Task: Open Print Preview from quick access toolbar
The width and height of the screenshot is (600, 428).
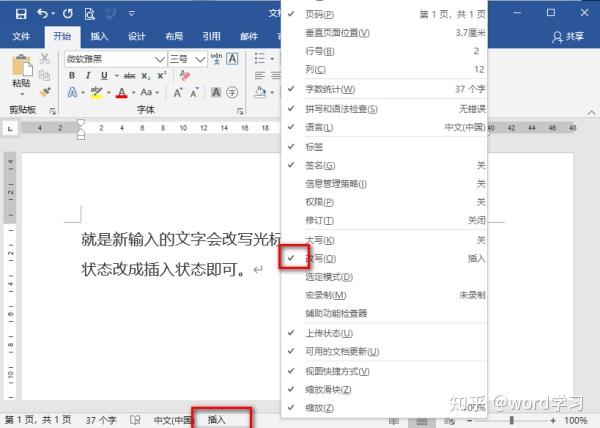Action: (x=90, y=14)
